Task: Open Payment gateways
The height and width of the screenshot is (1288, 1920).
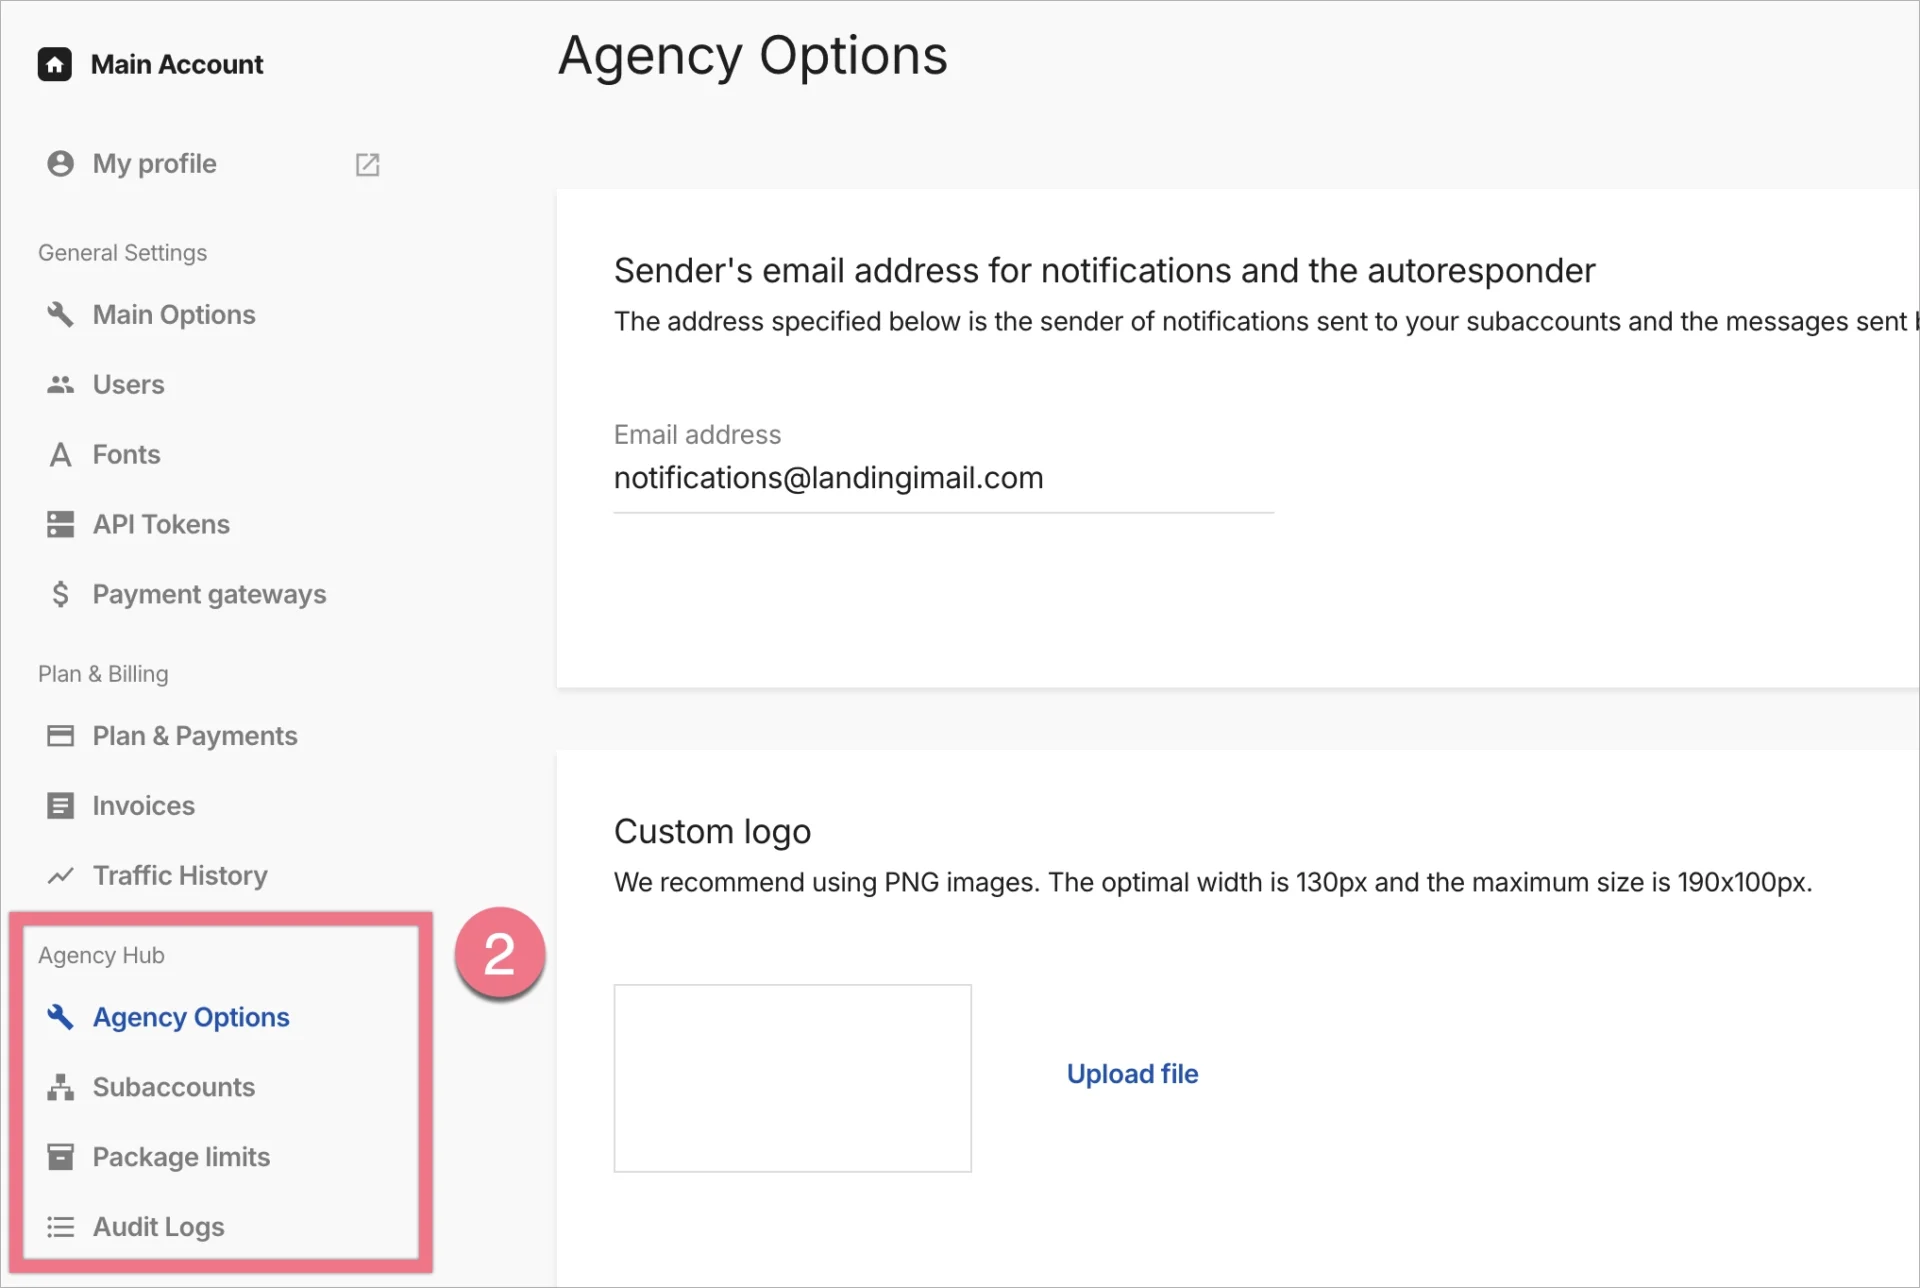Action: (209, 594)
